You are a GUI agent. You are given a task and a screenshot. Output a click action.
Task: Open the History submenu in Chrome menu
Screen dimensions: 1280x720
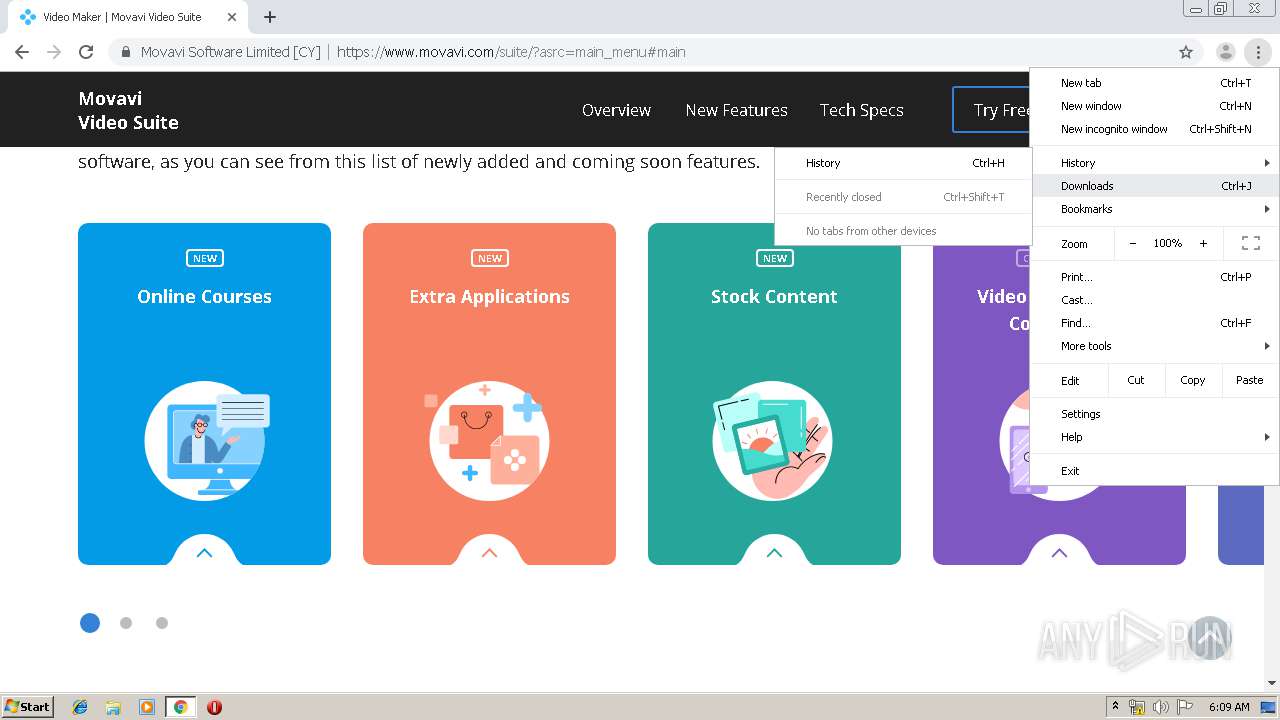click(x=1155, y=163)
